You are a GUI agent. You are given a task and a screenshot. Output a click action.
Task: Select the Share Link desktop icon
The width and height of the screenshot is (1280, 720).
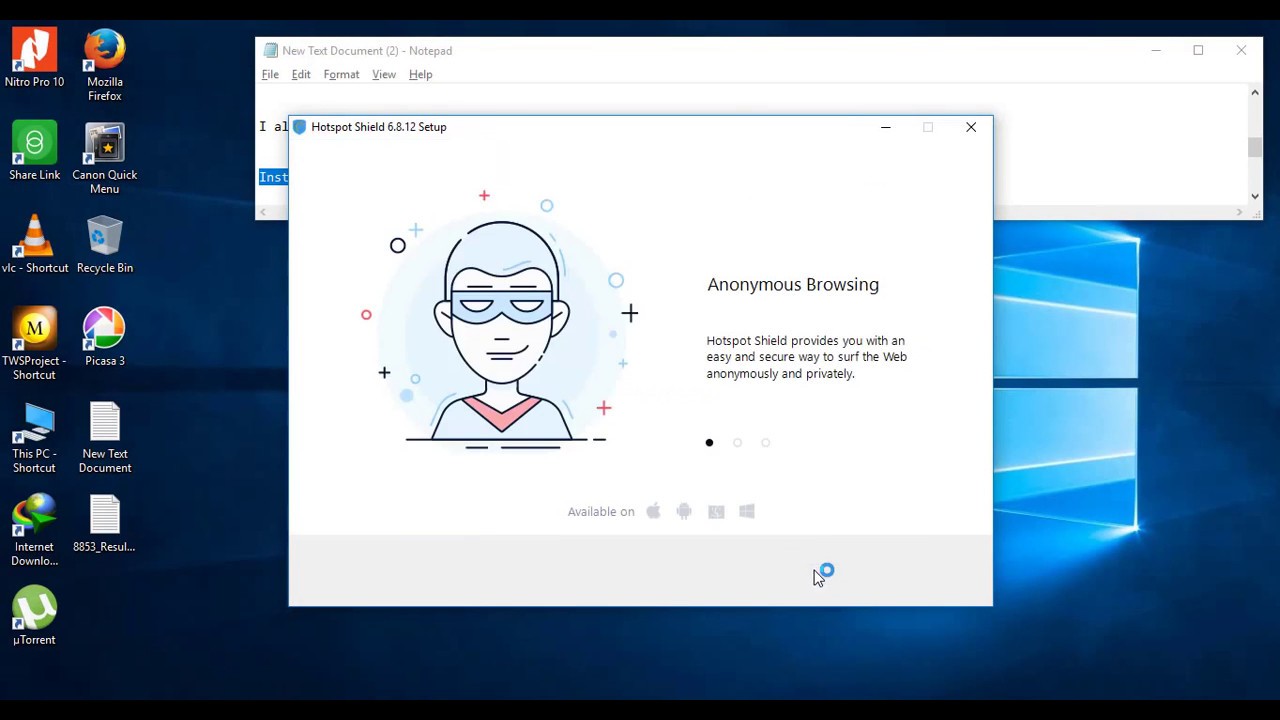point(34,151)
